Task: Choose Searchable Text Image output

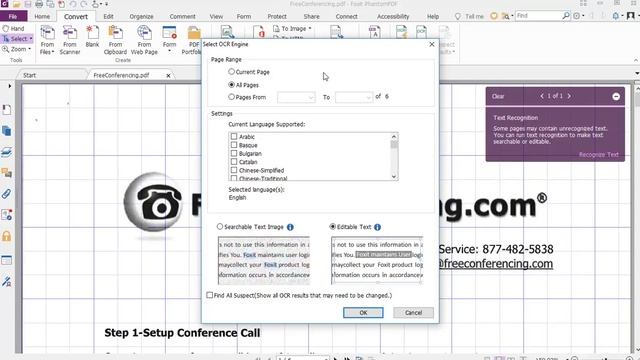Action: pos(220,227)
